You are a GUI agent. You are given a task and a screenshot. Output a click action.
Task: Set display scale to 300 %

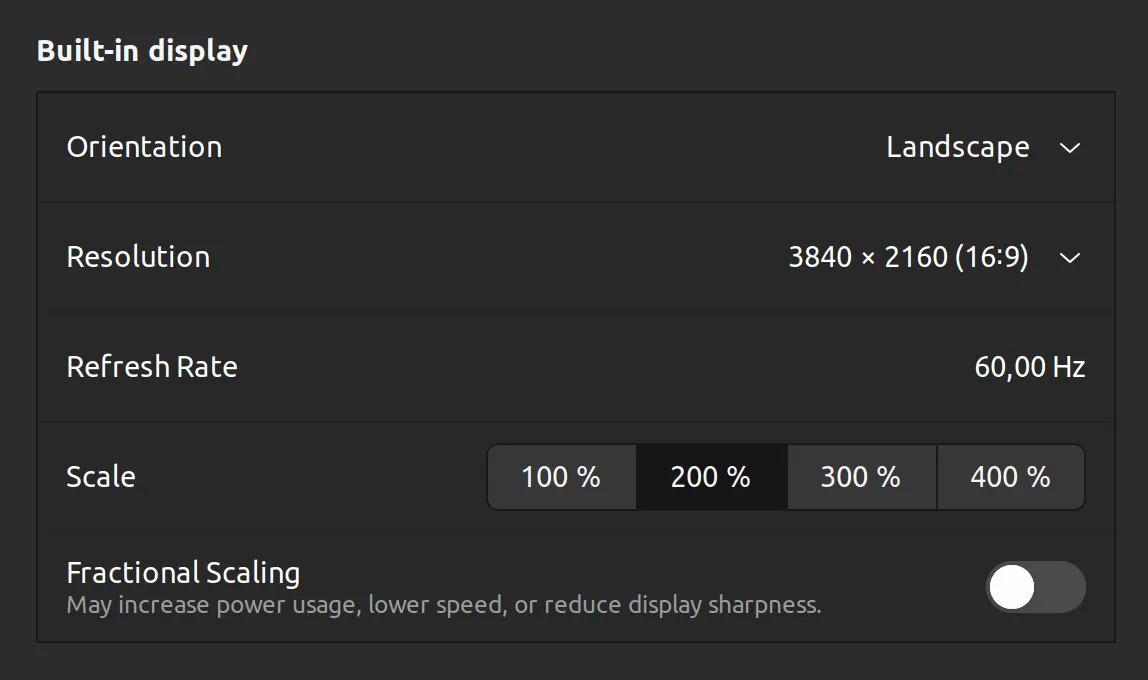(861, 477)
